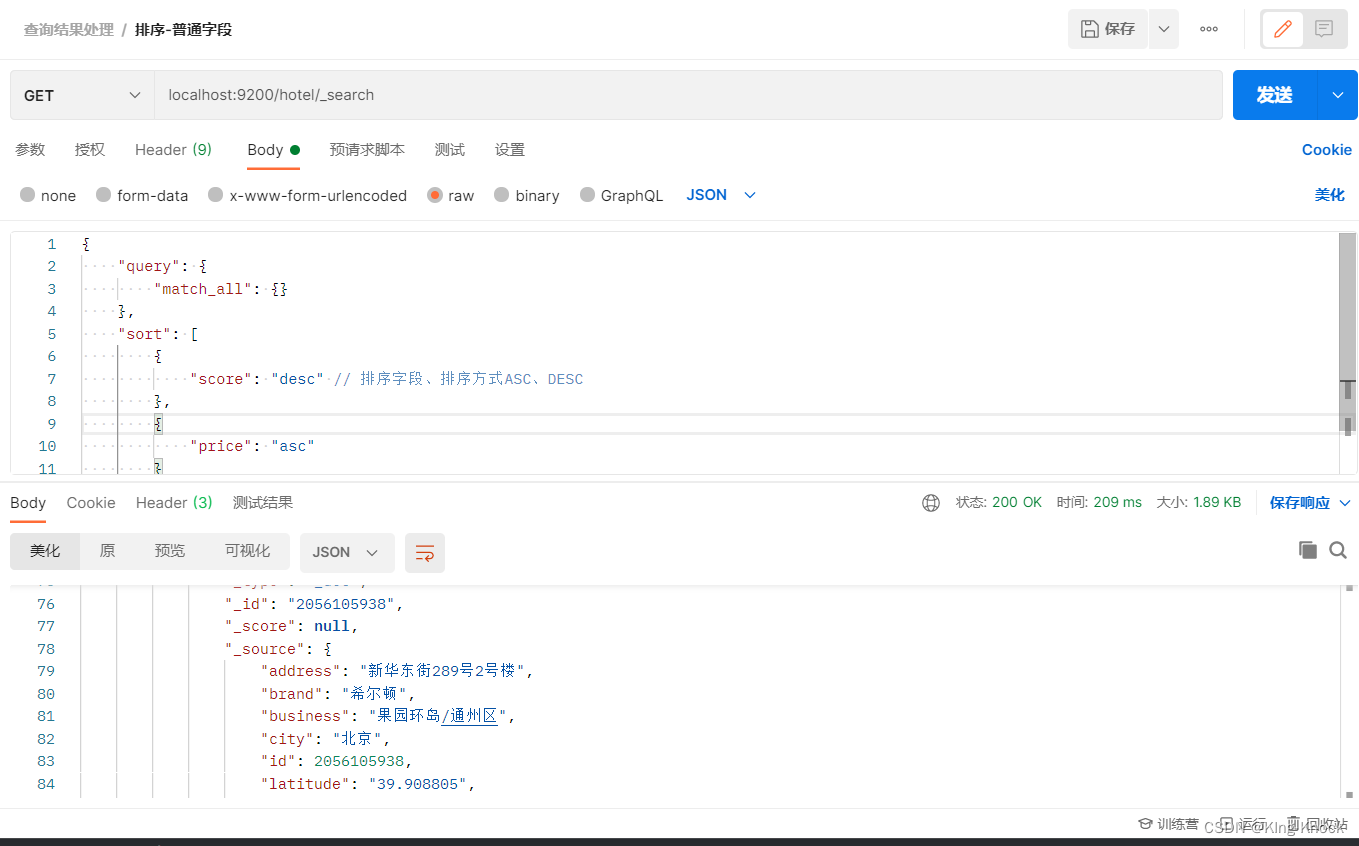Click the pencil edit icon
1359x846 pixels.
pos(1282,29)
